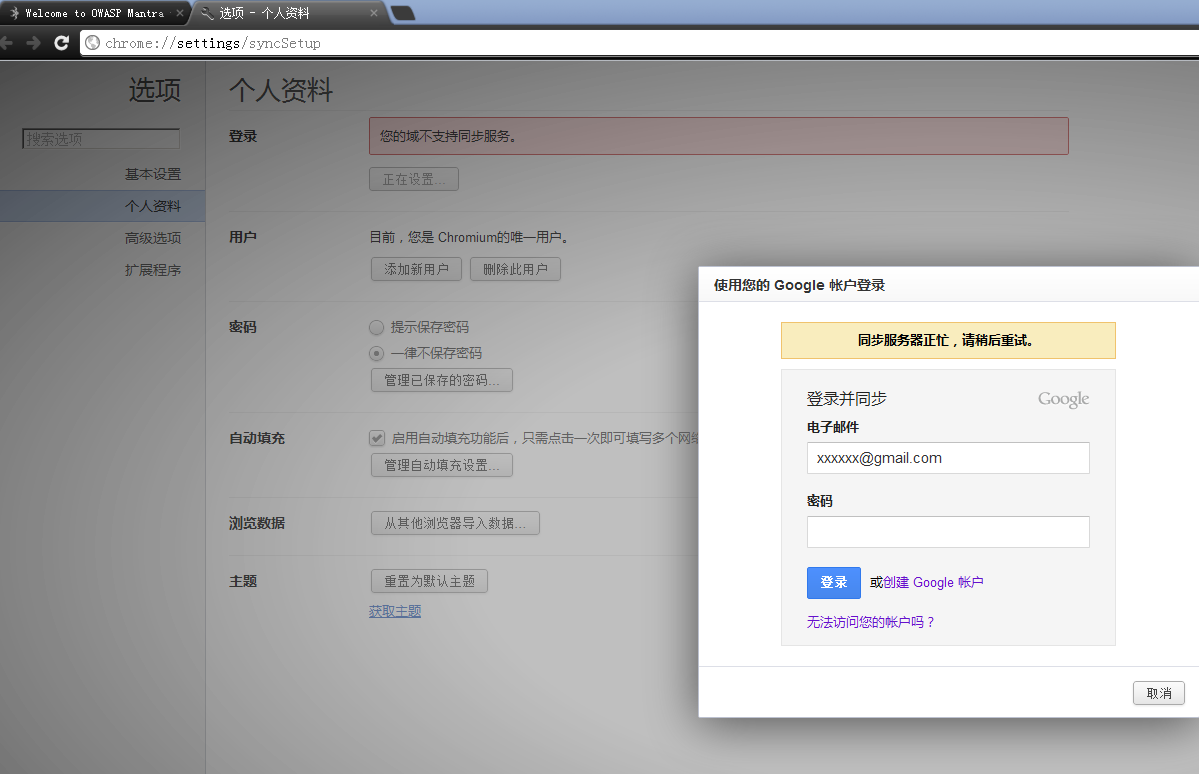Open 高级选项 in the sidebar
Viewport: 1199px width, 774px height.
[153, 239]
